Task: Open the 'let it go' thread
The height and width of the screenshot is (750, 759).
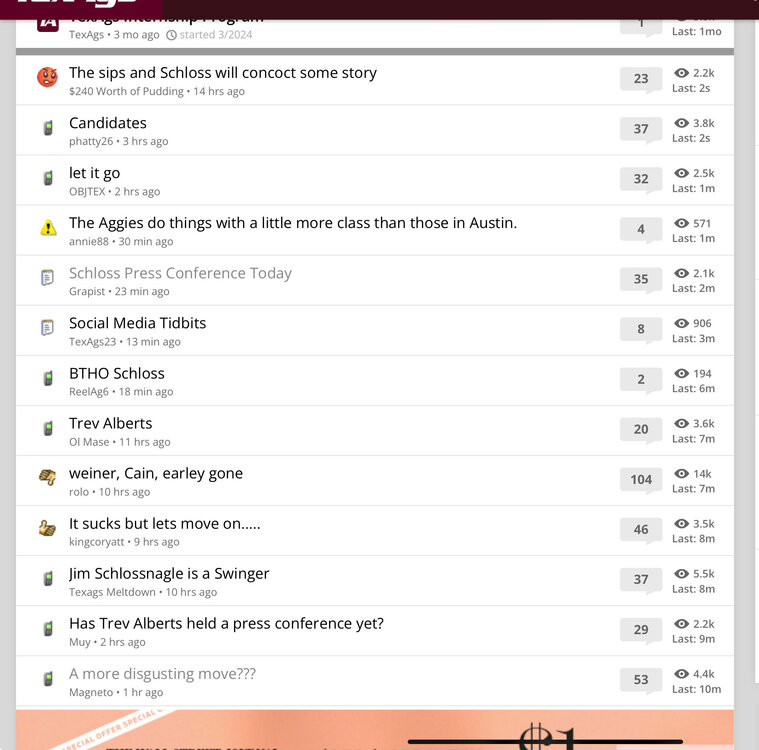Action: point(94,173)
